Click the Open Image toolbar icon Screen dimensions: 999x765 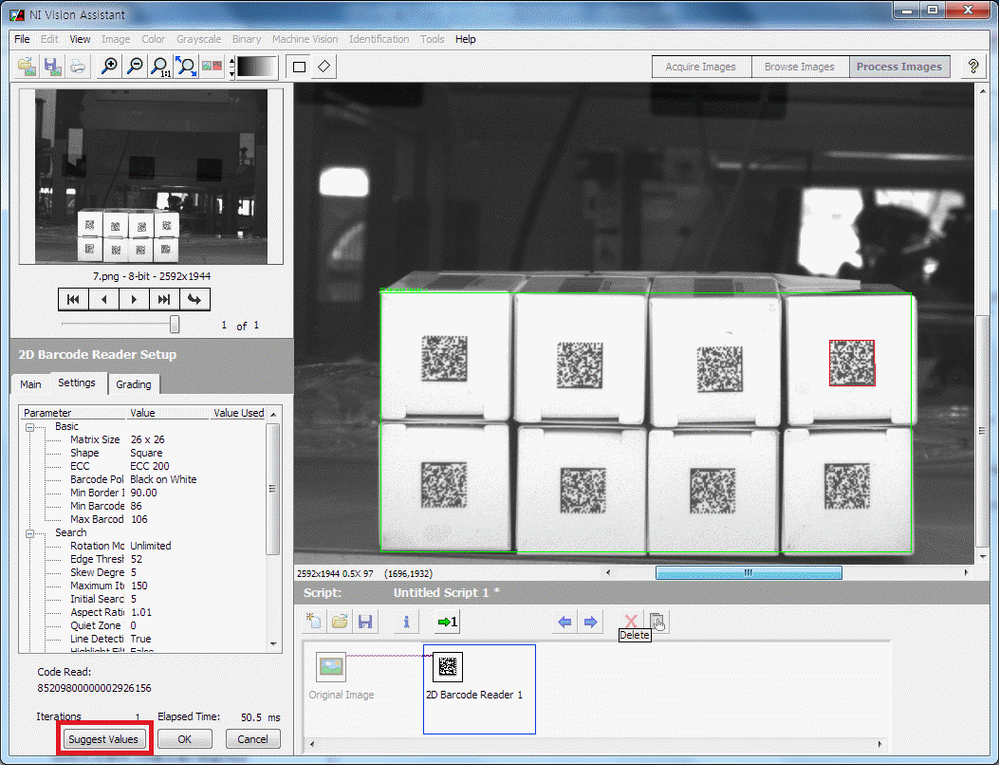click(x=27, y=66)
